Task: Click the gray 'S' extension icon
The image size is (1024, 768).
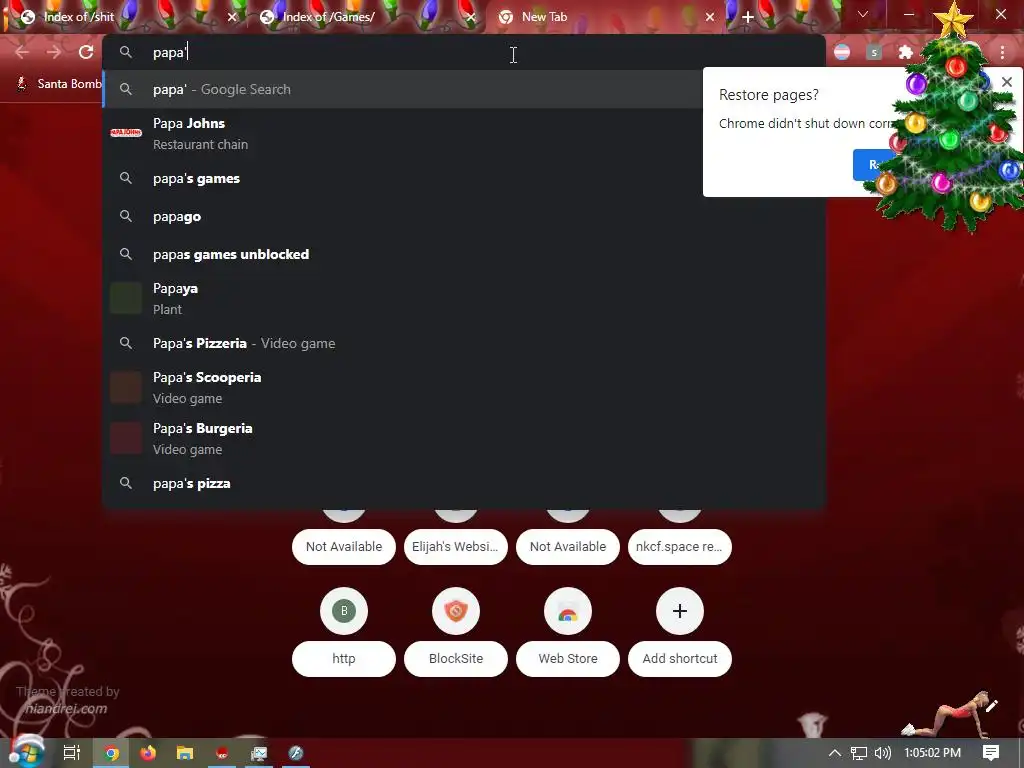Action: click(874, 52)
